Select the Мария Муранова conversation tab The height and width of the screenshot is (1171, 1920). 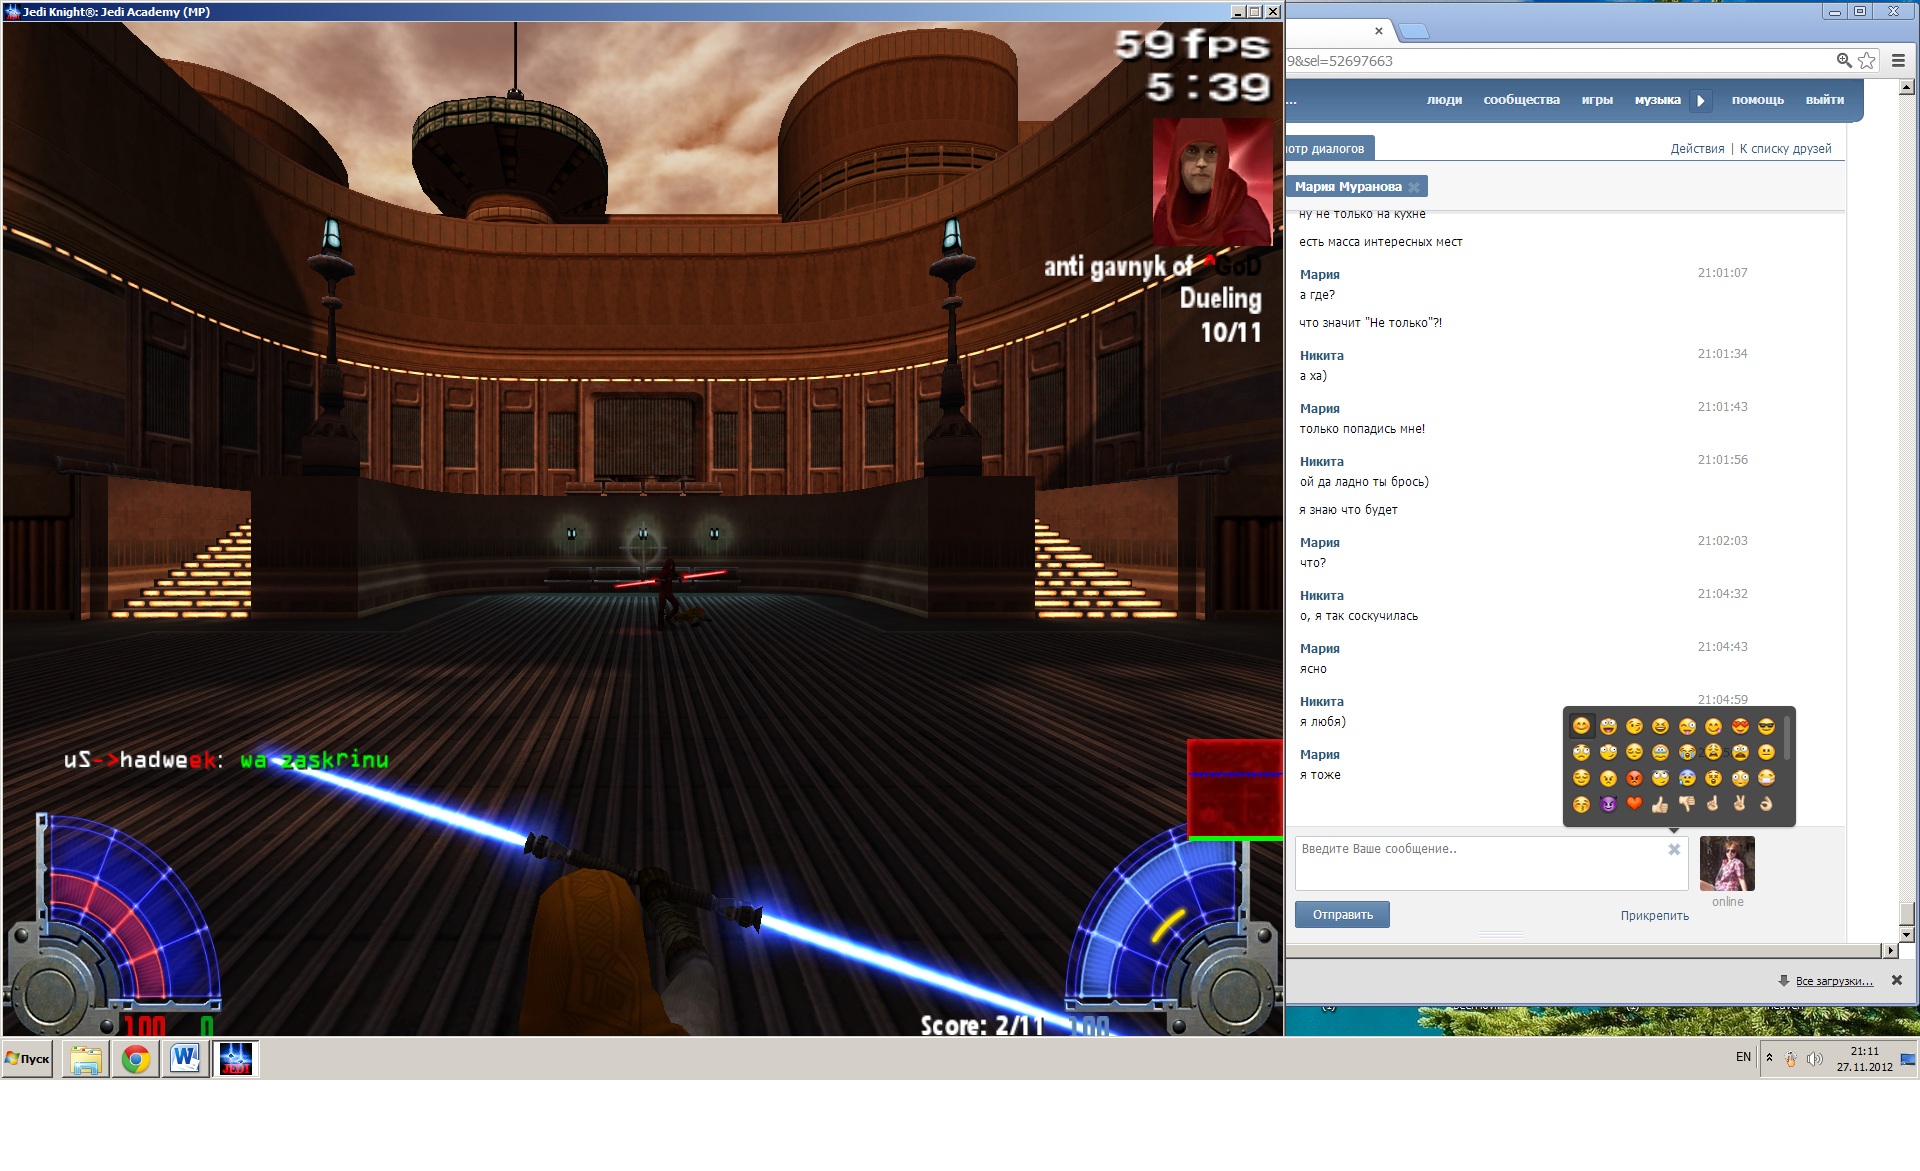pyautogui.click(x=1348, y=187)
